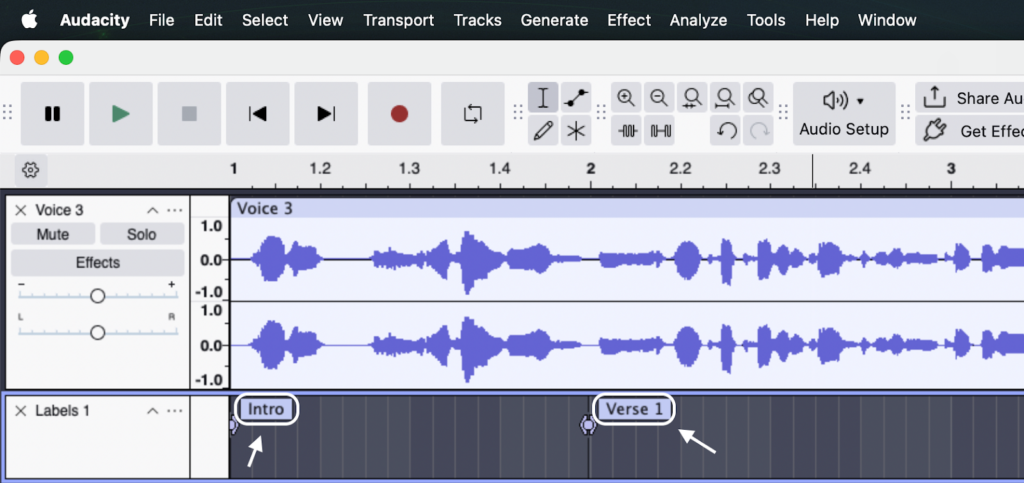Open Effects for Voice 3 track
Screen dimensions: 1024x483
click(x=97, y=263)
